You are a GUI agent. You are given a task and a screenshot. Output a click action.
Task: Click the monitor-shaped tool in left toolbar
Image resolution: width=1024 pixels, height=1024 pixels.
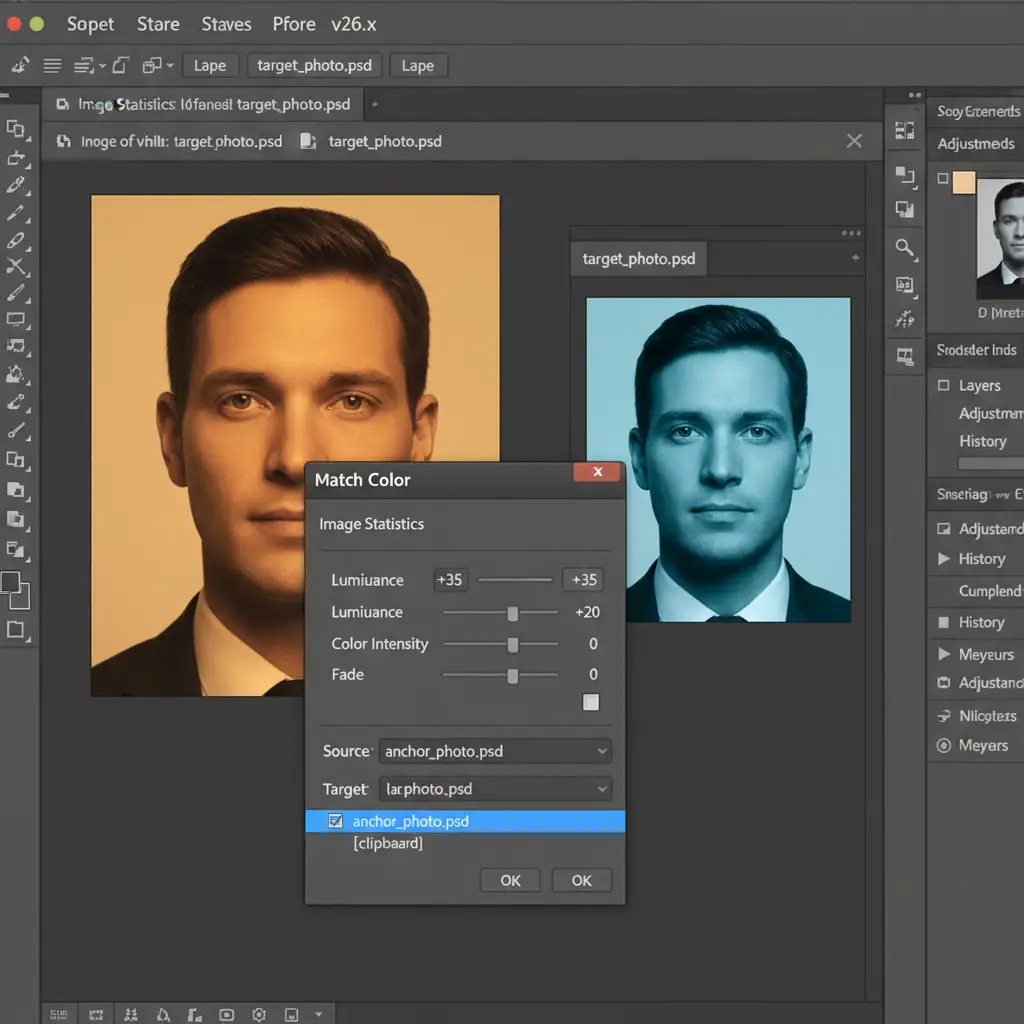pyautogui.click(x=15, y=320)
